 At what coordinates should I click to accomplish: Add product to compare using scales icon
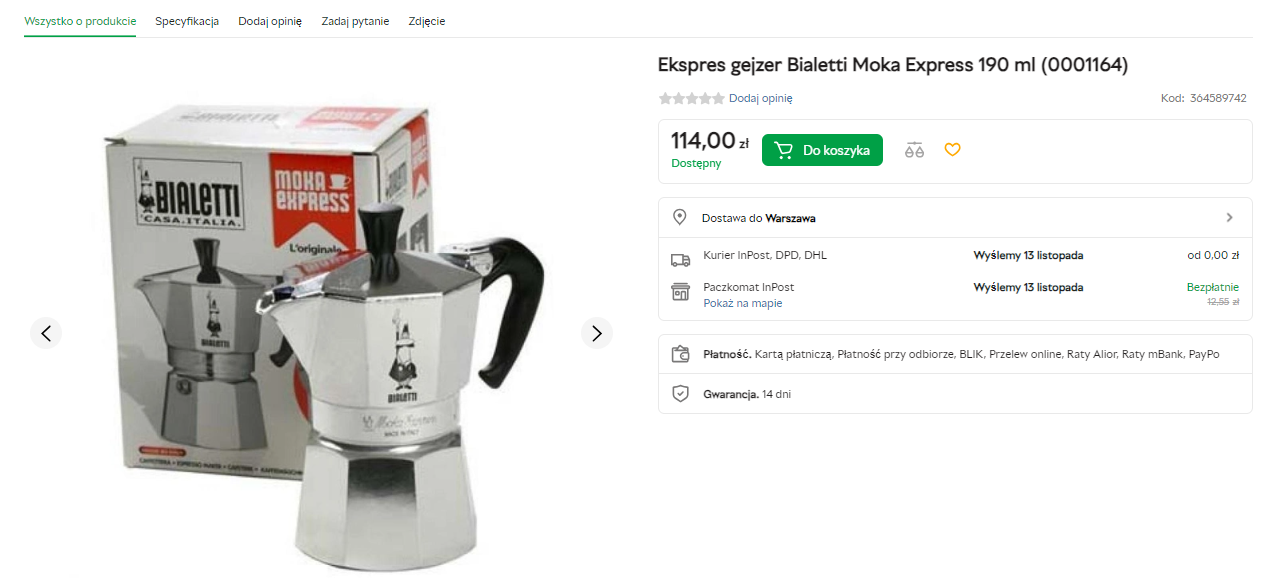pos(914,150)
